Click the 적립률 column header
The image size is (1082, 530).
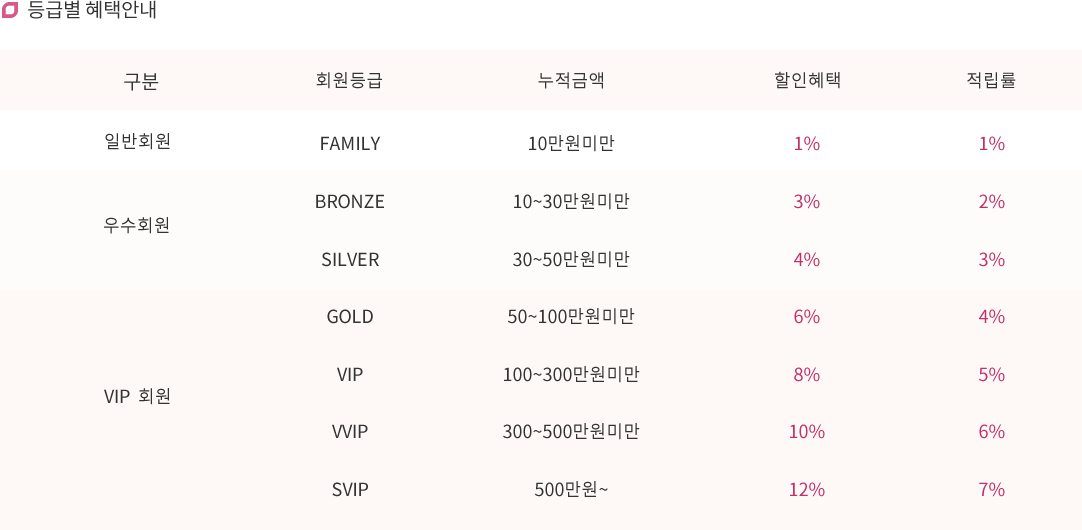coord(991,81)
